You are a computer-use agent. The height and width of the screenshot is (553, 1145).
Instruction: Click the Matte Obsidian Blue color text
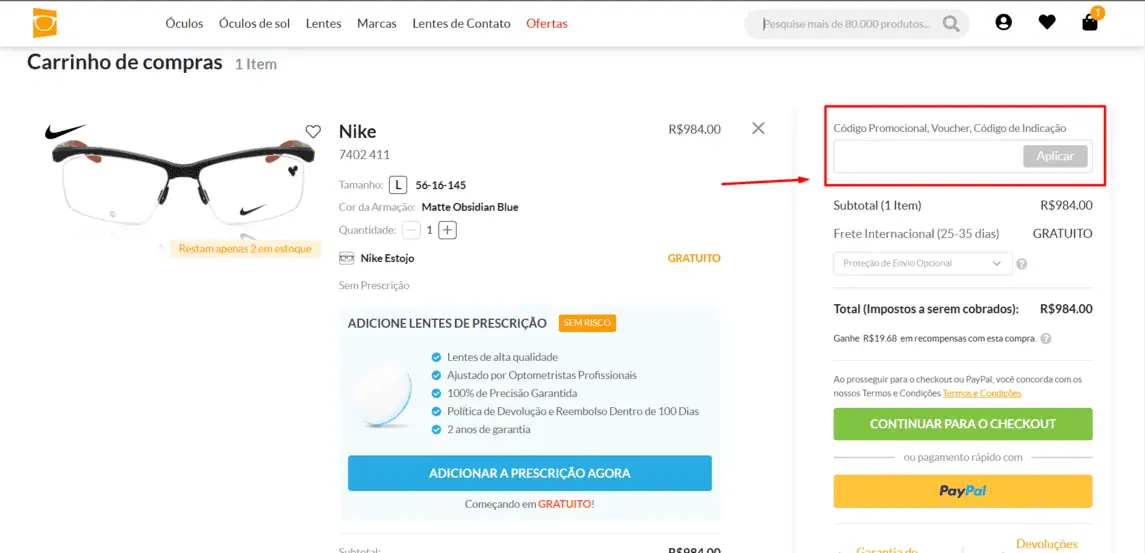click(x=470, y=207)
